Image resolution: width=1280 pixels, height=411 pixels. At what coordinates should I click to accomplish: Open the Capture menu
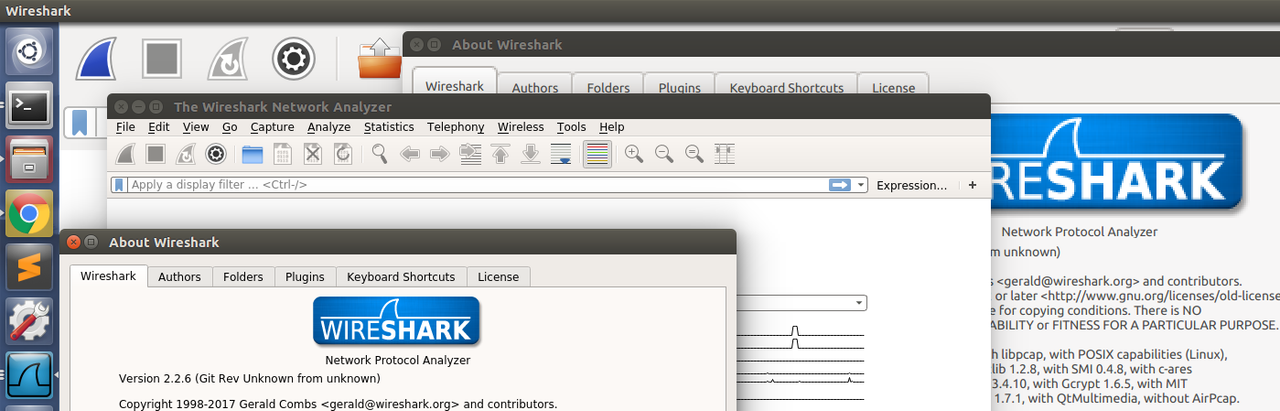272,127
